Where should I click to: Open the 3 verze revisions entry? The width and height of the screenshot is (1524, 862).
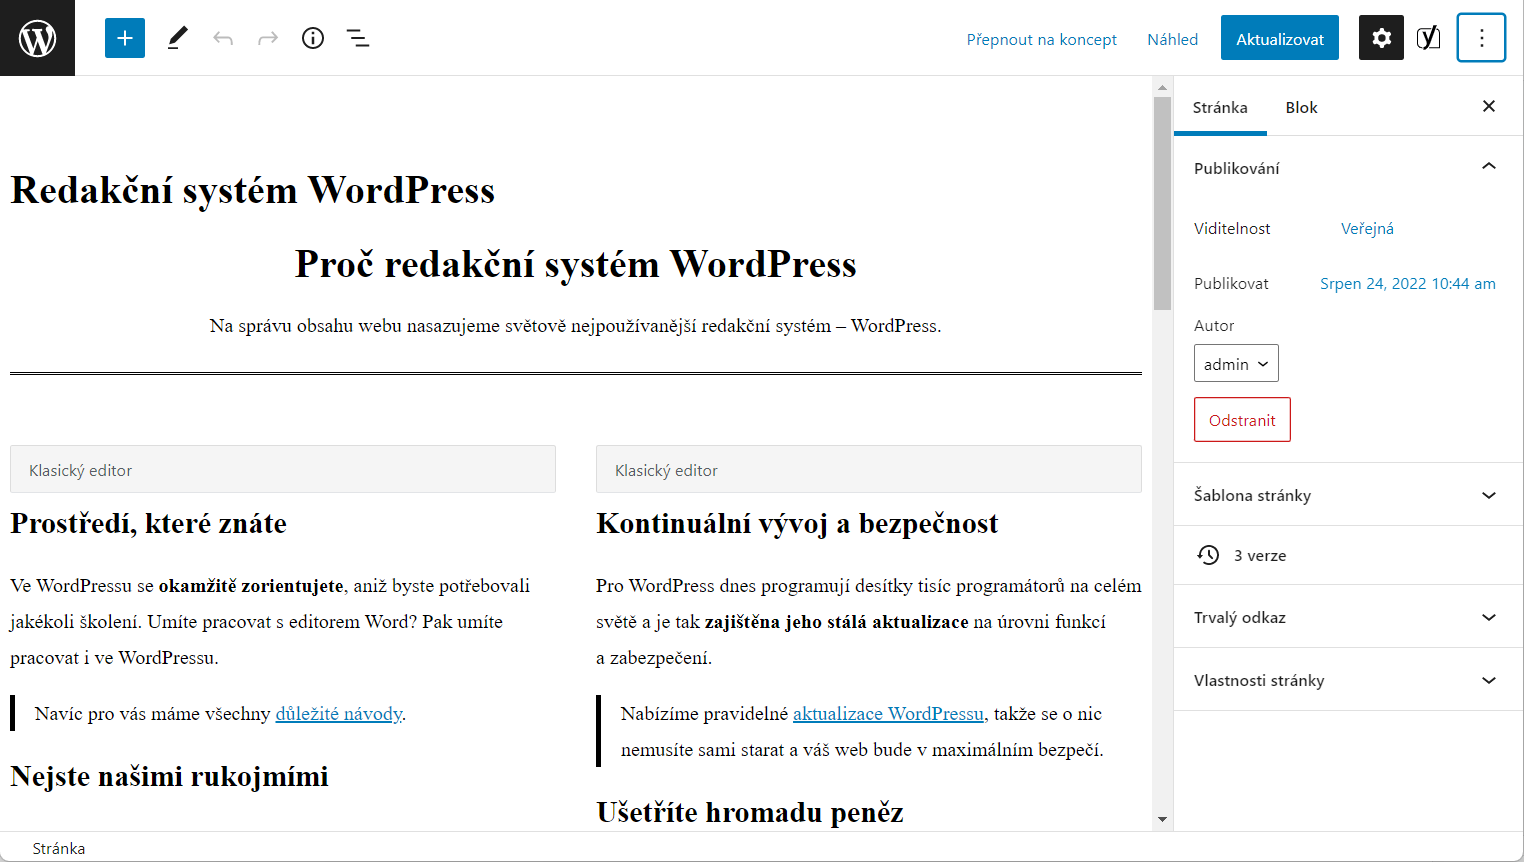1348,555
